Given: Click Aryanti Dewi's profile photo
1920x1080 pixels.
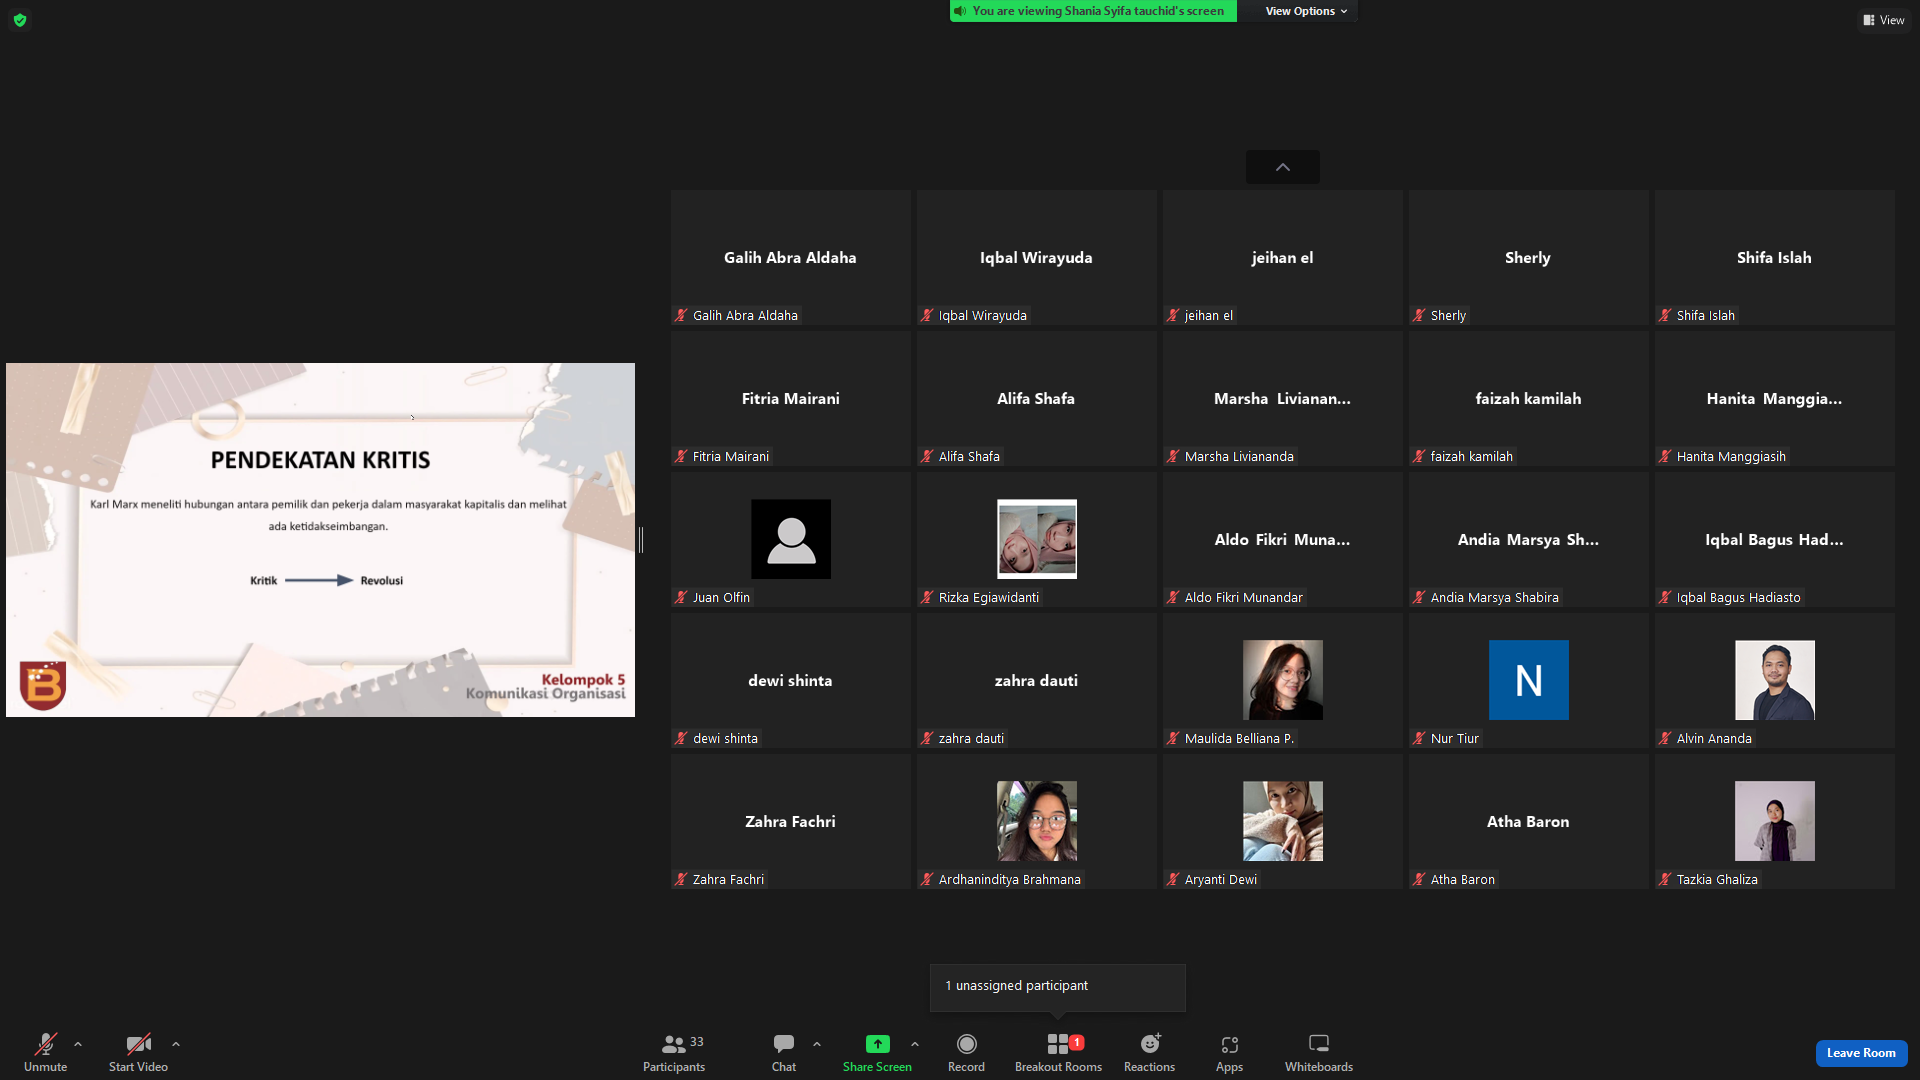Looking at the screenshot, I should [1283, 821].
